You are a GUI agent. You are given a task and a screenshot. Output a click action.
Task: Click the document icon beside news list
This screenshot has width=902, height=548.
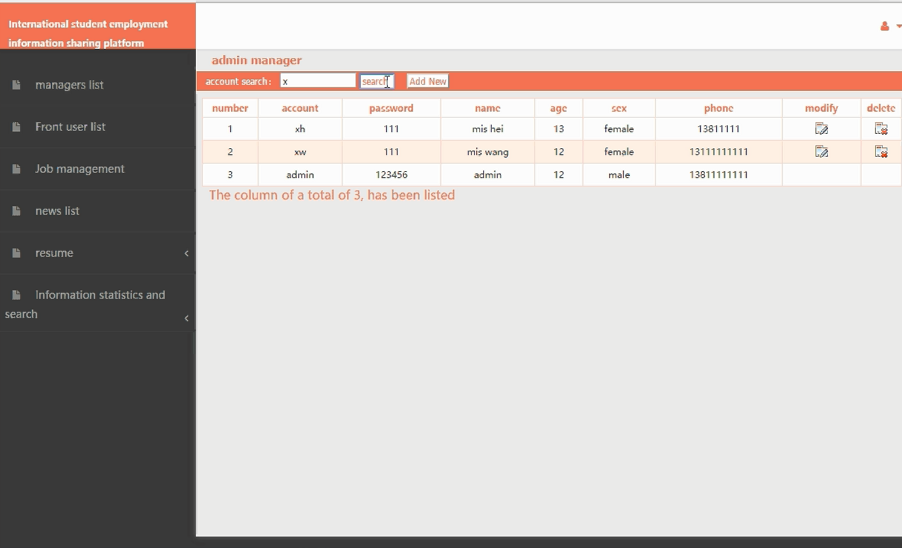point(16,211)
